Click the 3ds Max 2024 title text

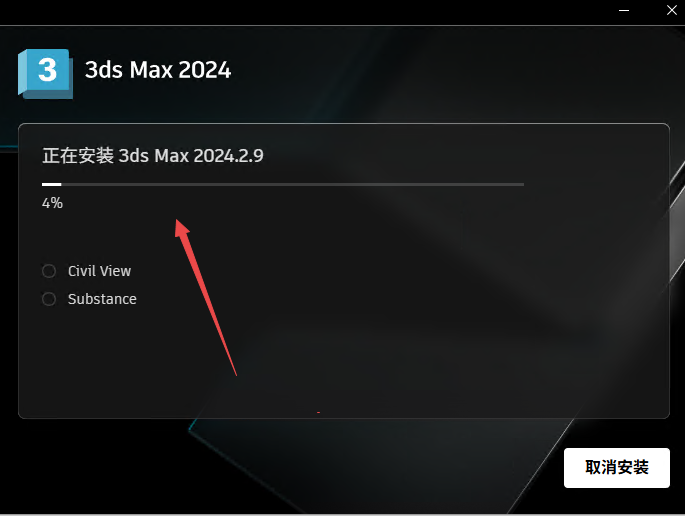point(158,70)
